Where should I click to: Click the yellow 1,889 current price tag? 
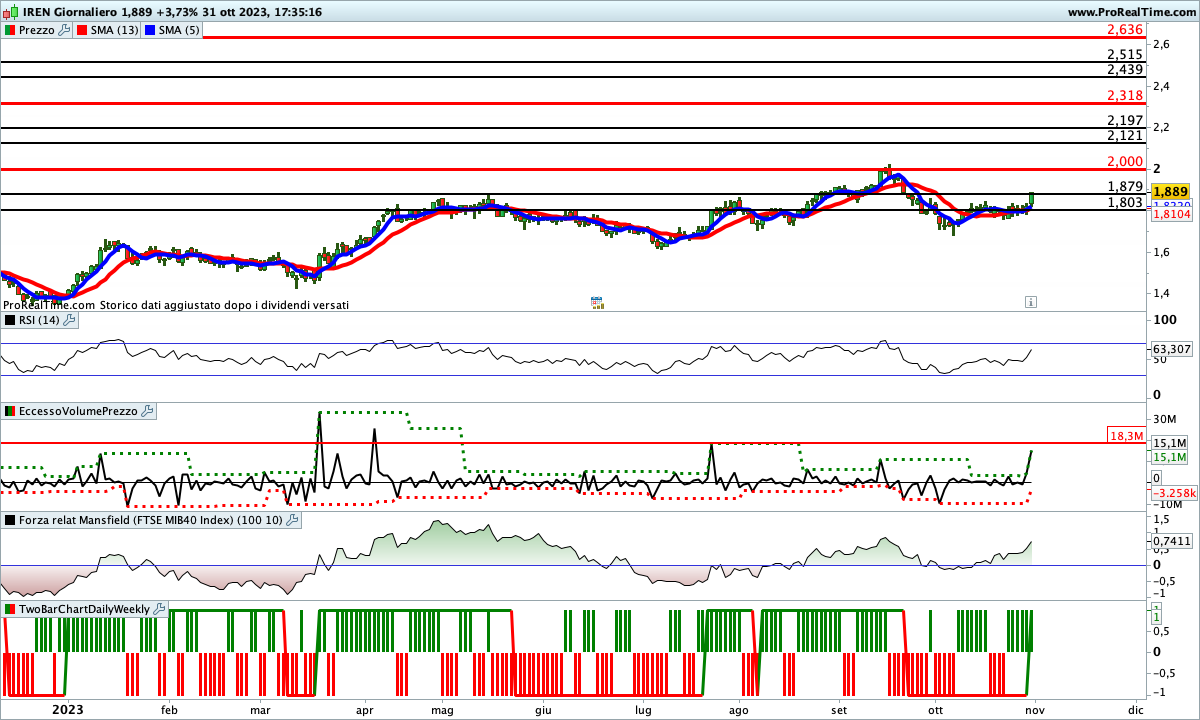coord(1170,191)
